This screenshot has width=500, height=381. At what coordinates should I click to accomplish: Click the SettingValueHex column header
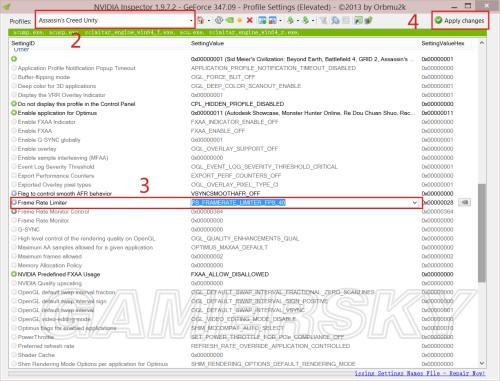(442, 43)
